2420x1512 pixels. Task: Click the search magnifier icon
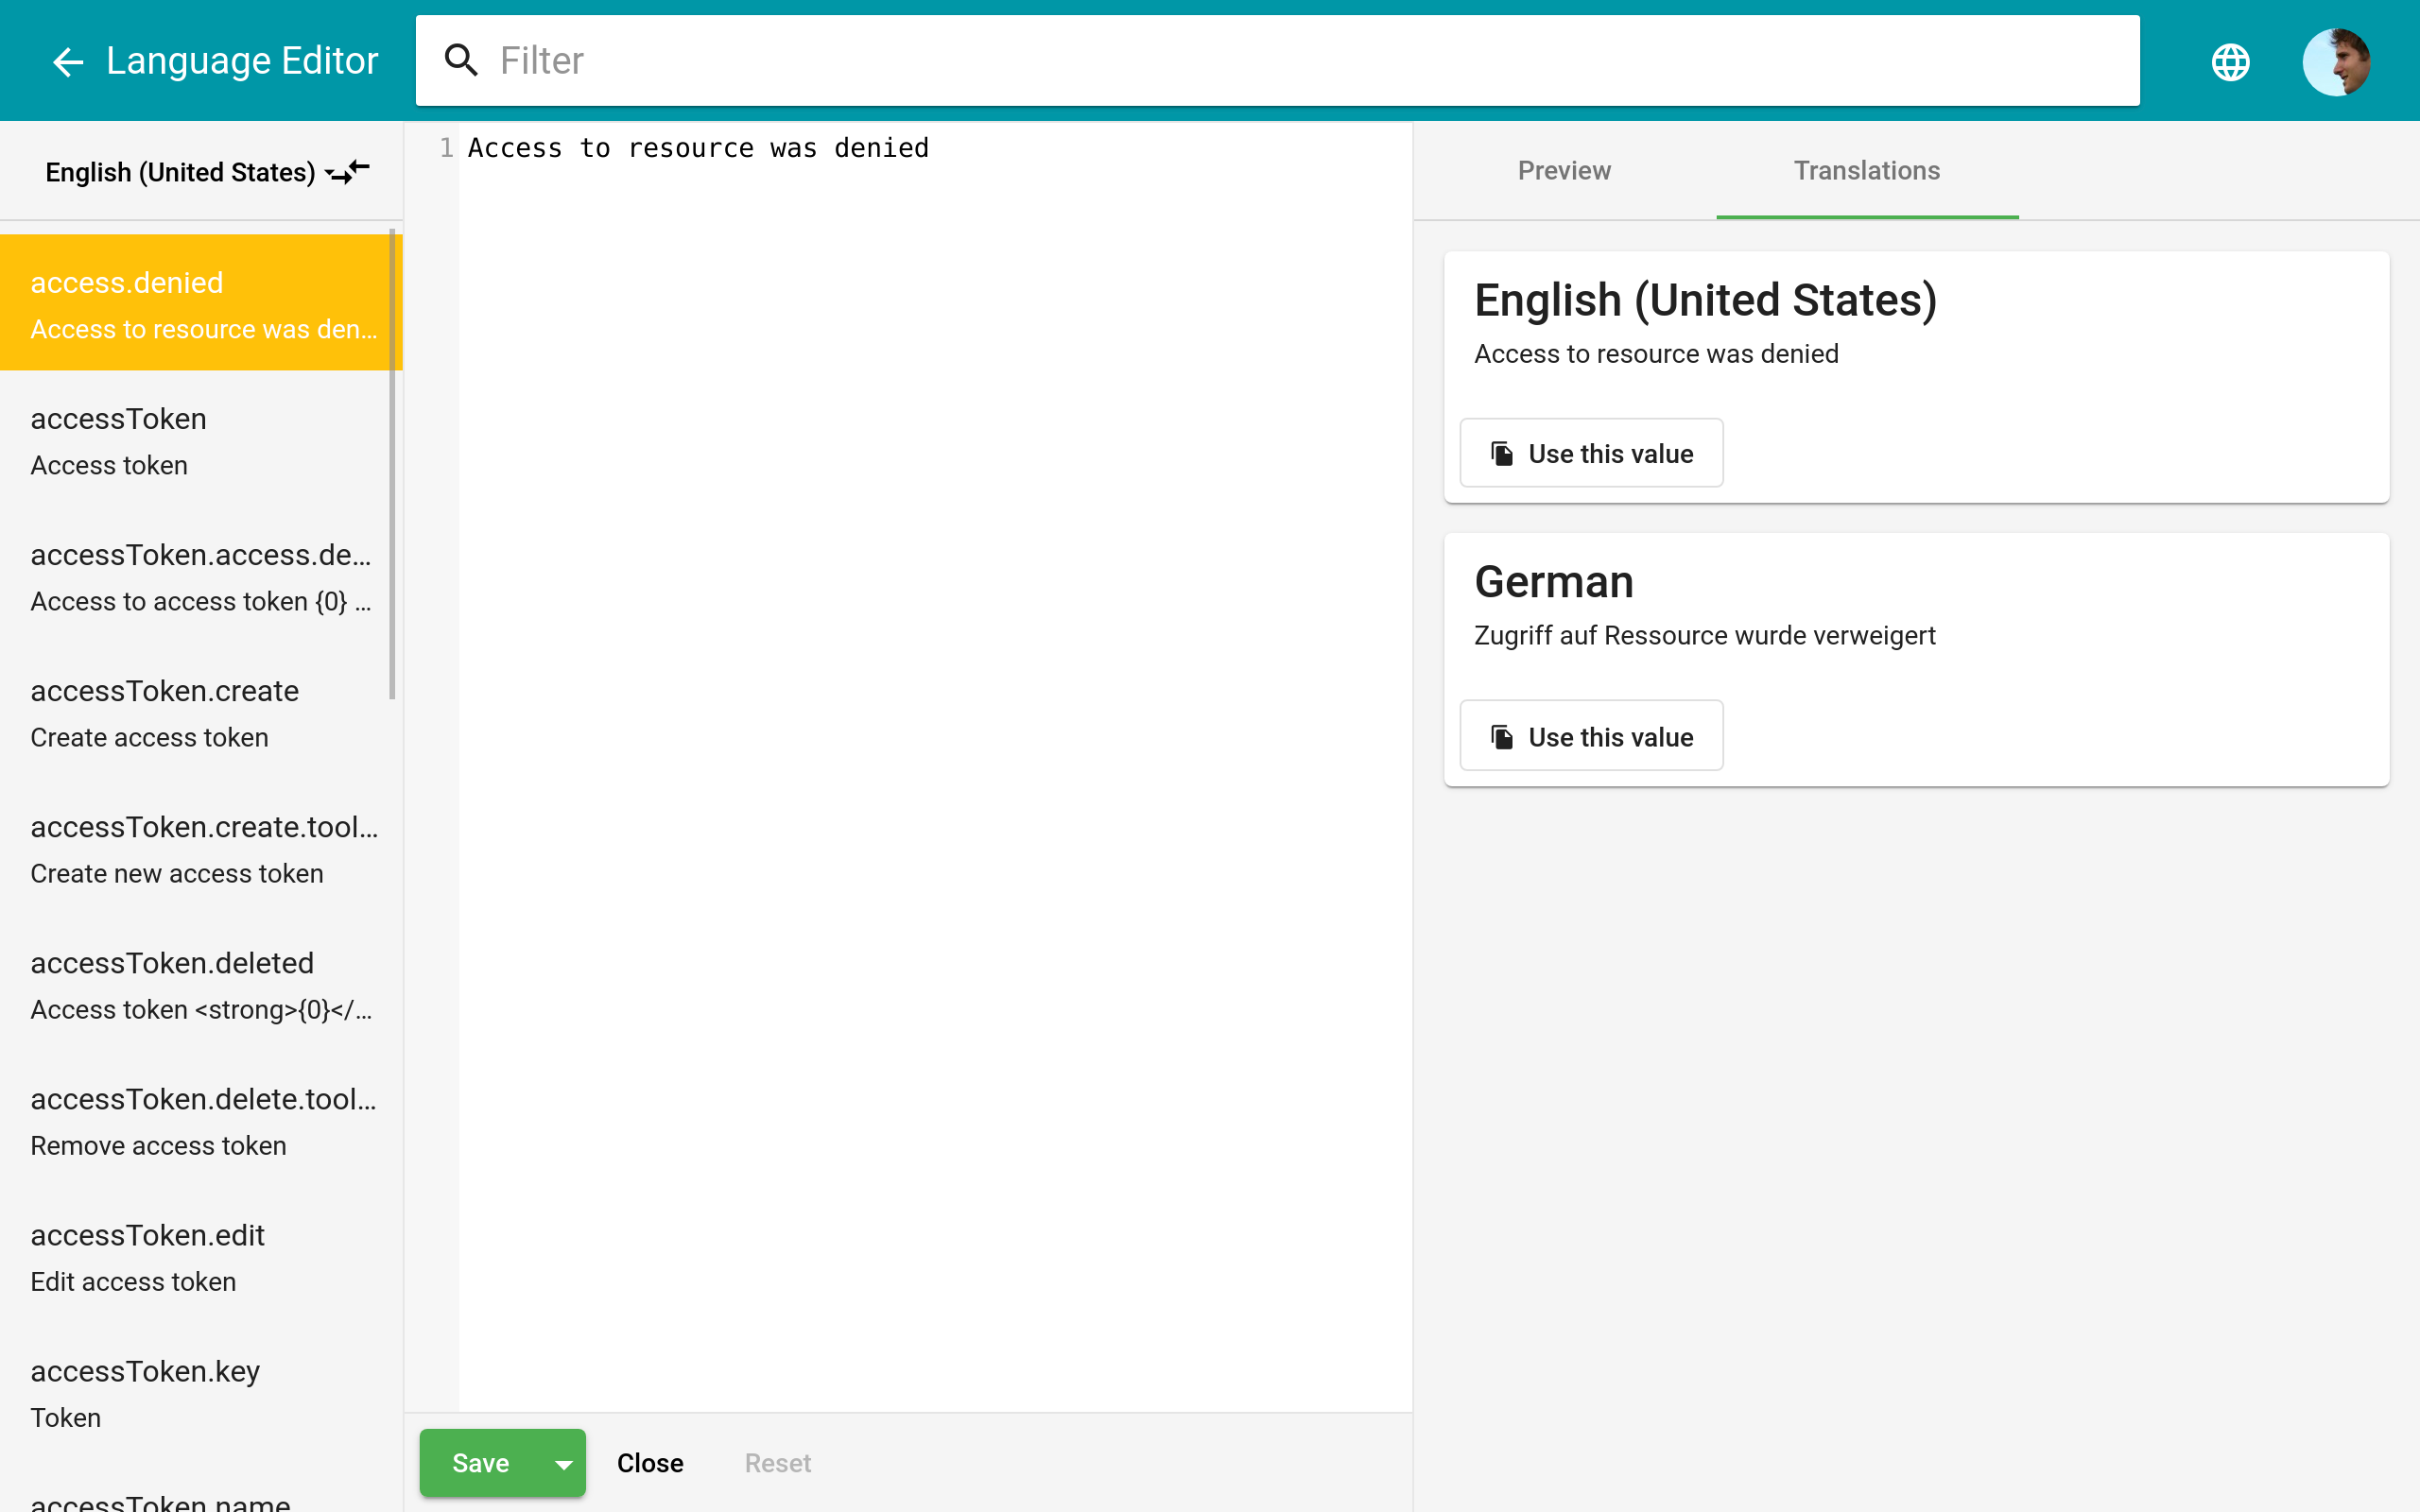461,61
